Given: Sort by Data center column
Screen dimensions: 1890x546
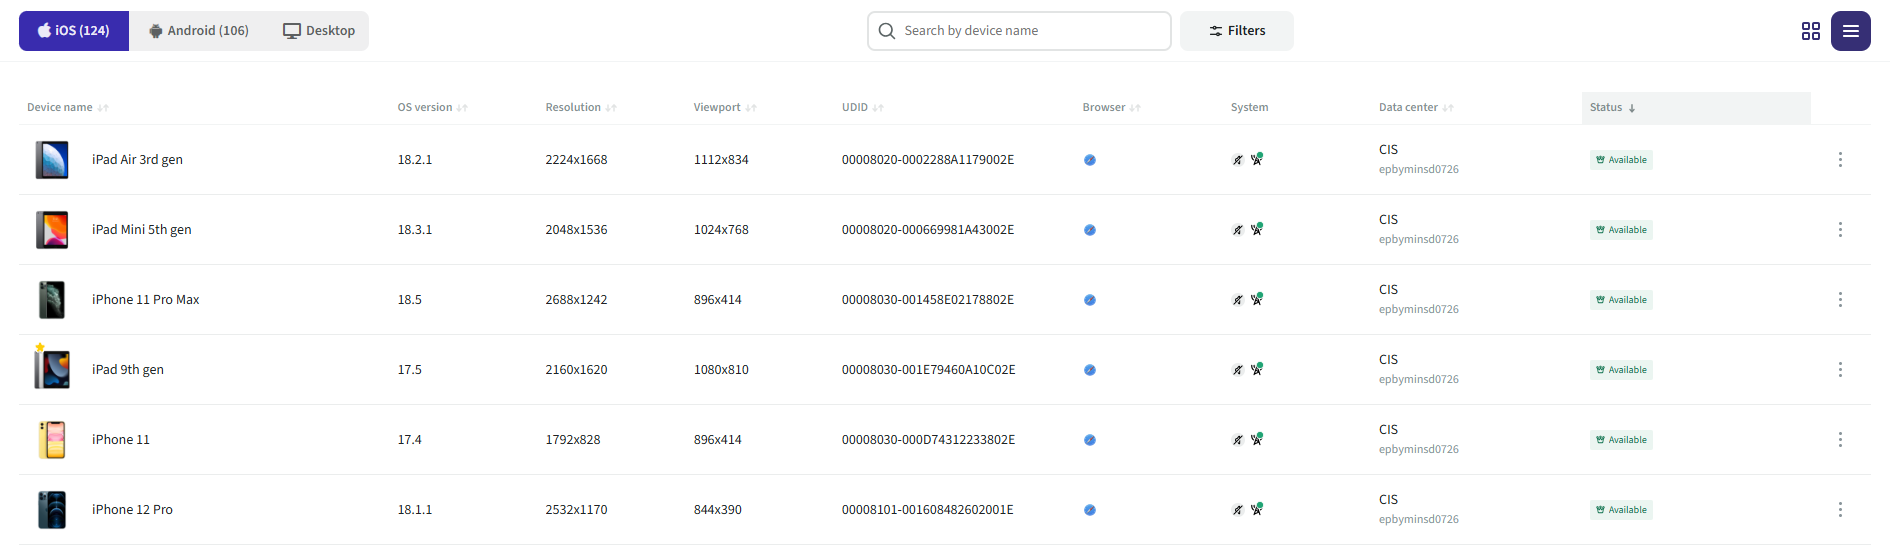Looking at the screenshot, I should [1416, 108].
